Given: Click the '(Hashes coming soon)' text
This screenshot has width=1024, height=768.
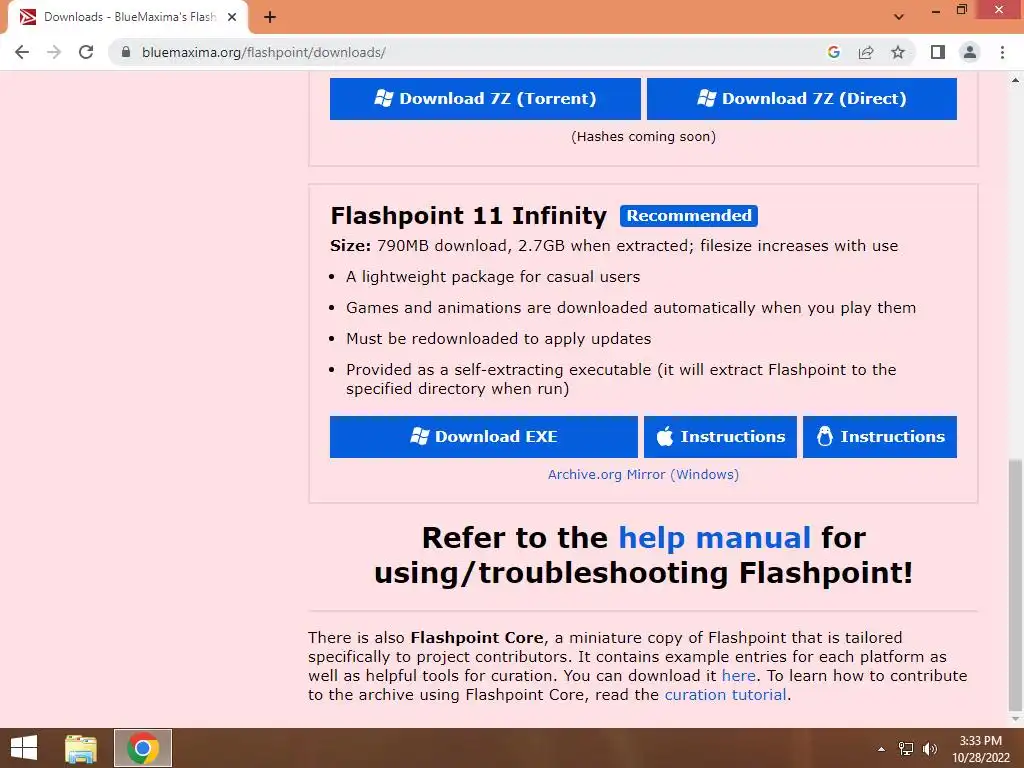Looking at the screenshot, I should (x=643, y=136).
